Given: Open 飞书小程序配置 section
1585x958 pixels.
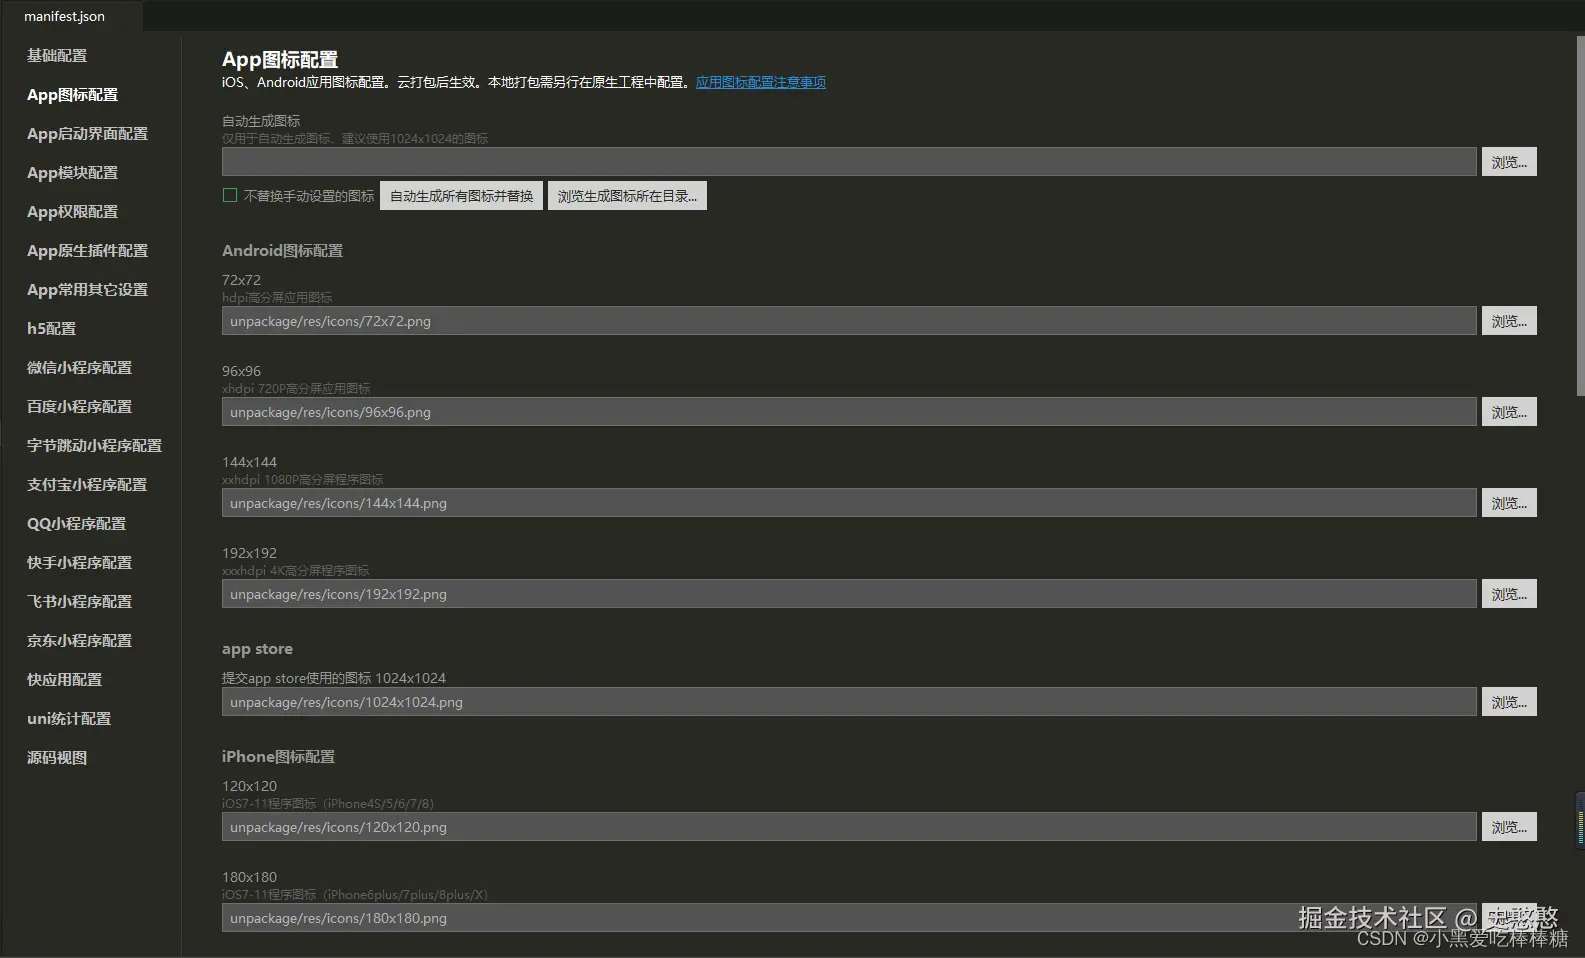Looking at the screenshot, I should coord(79,602).
